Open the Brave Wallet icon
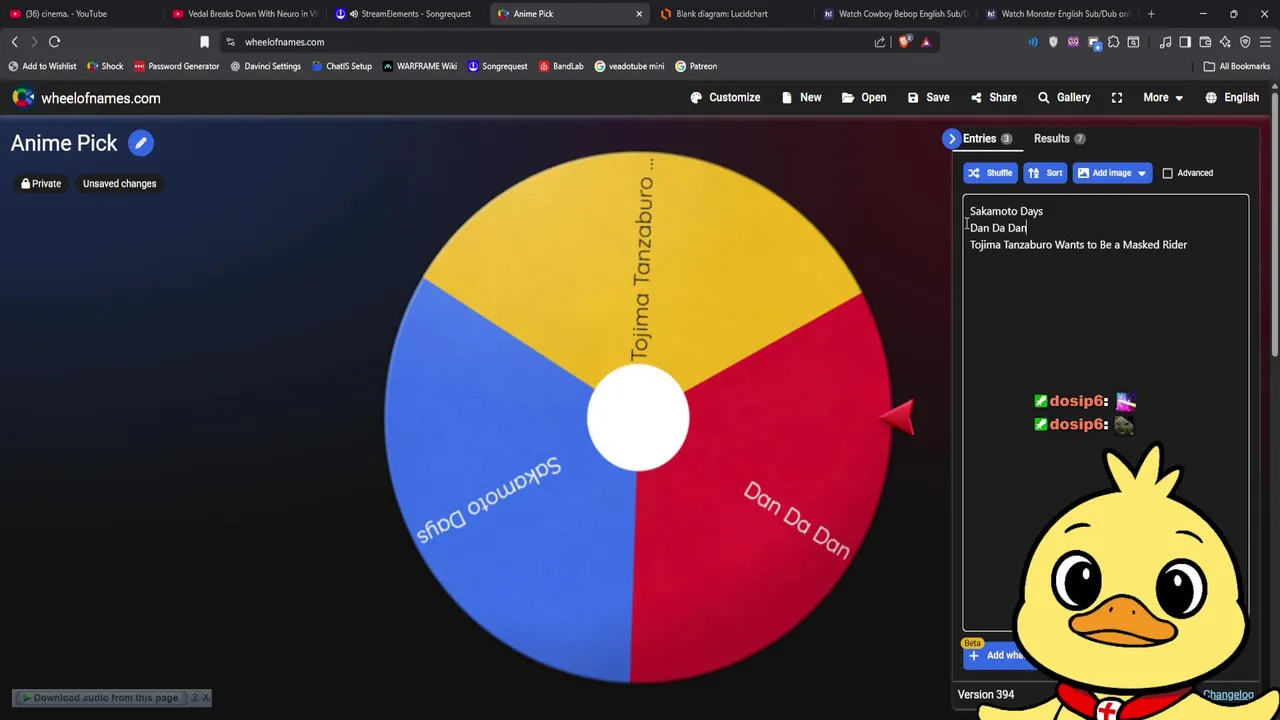This screenshot has width=1280, height=720. click(x=1205, y=42)
